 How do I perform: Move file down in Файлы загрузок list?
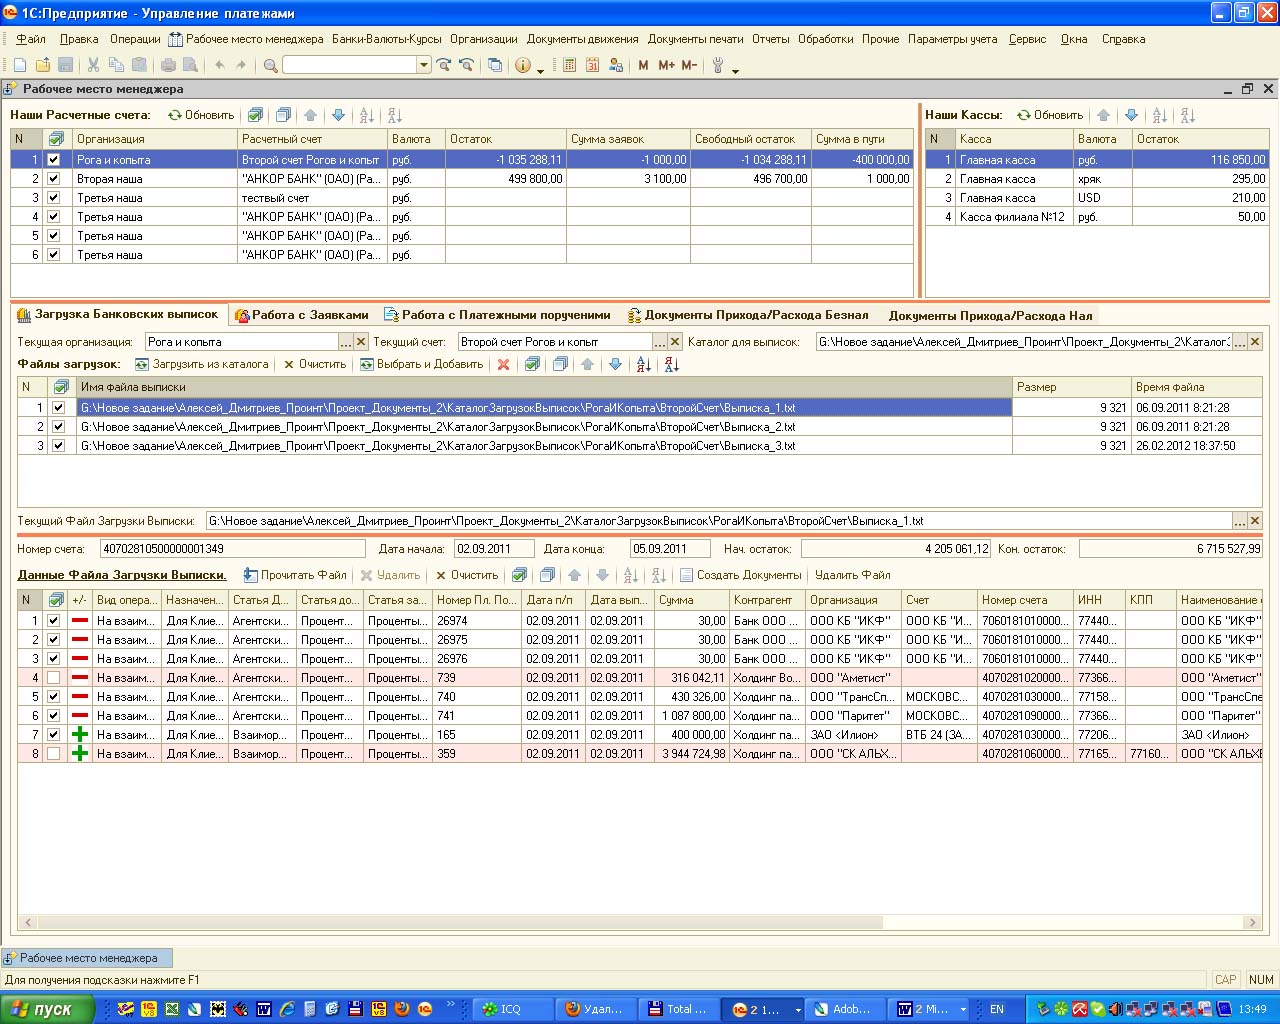click(x=615, y=364)
